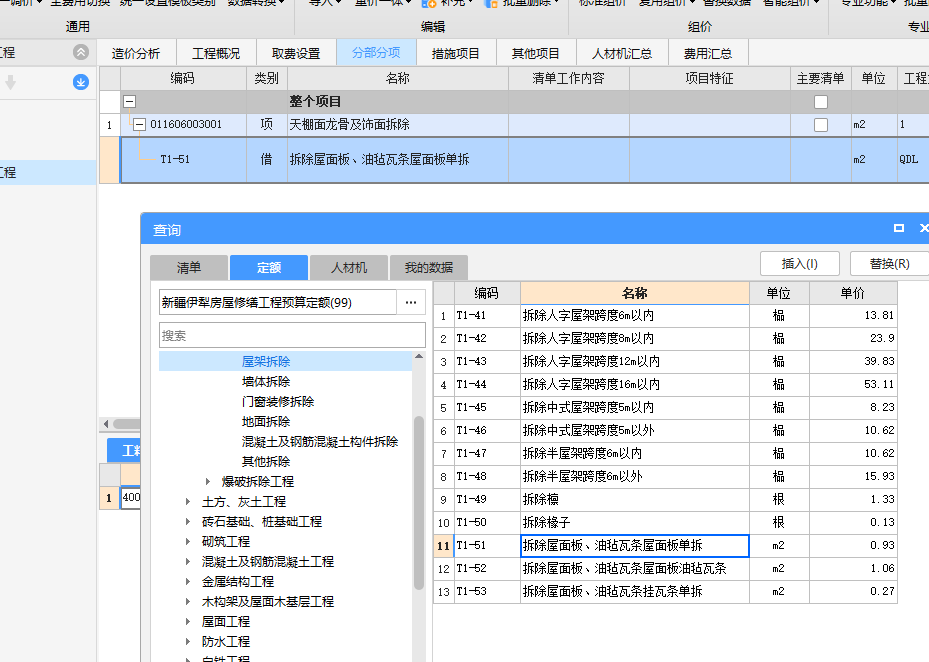Open the 措施项目 tab
Screen dimensions: 929x662
(456, 53)
